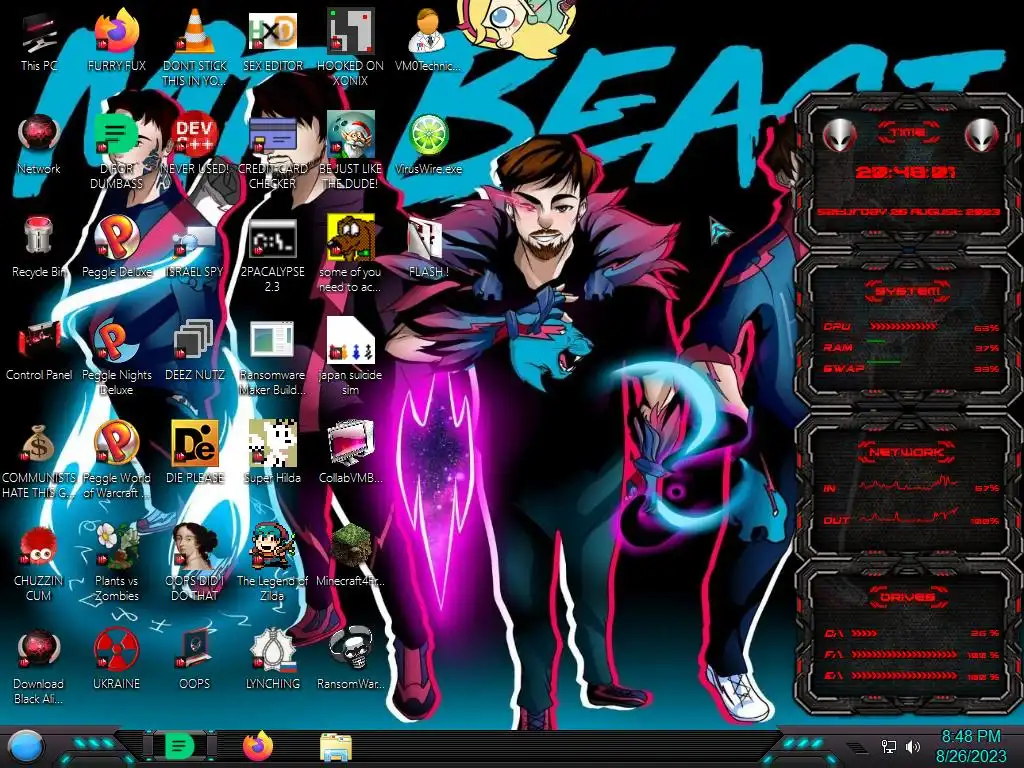Open the taskbar clock showing 8:48 PM

click(x=971, y=746)
